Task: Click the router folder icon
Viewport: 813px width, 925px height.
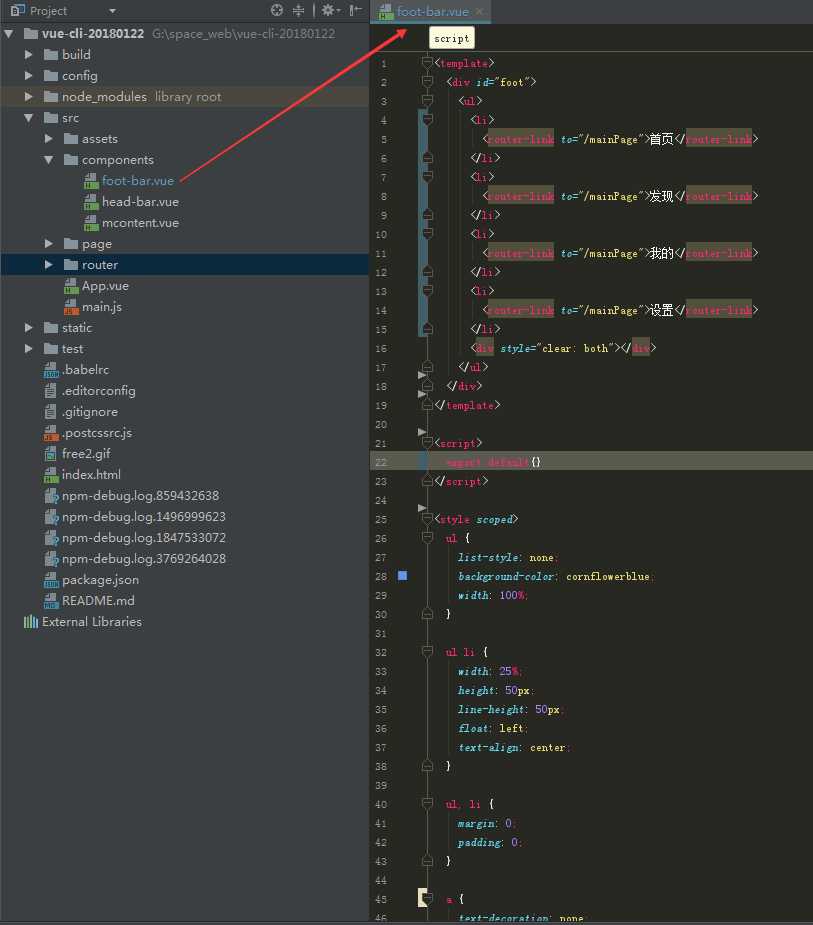Action: [71, 264]
